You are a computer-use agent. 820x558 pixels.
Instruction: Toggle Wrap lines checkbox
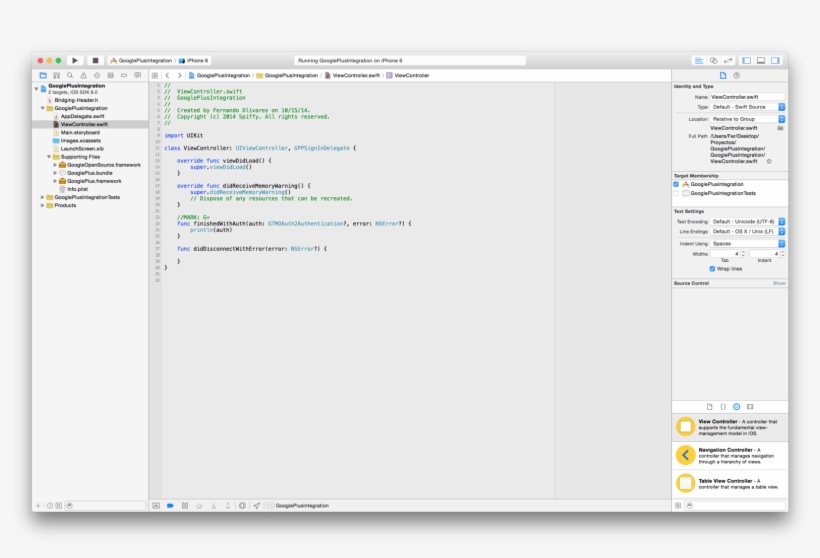point(712,269)
